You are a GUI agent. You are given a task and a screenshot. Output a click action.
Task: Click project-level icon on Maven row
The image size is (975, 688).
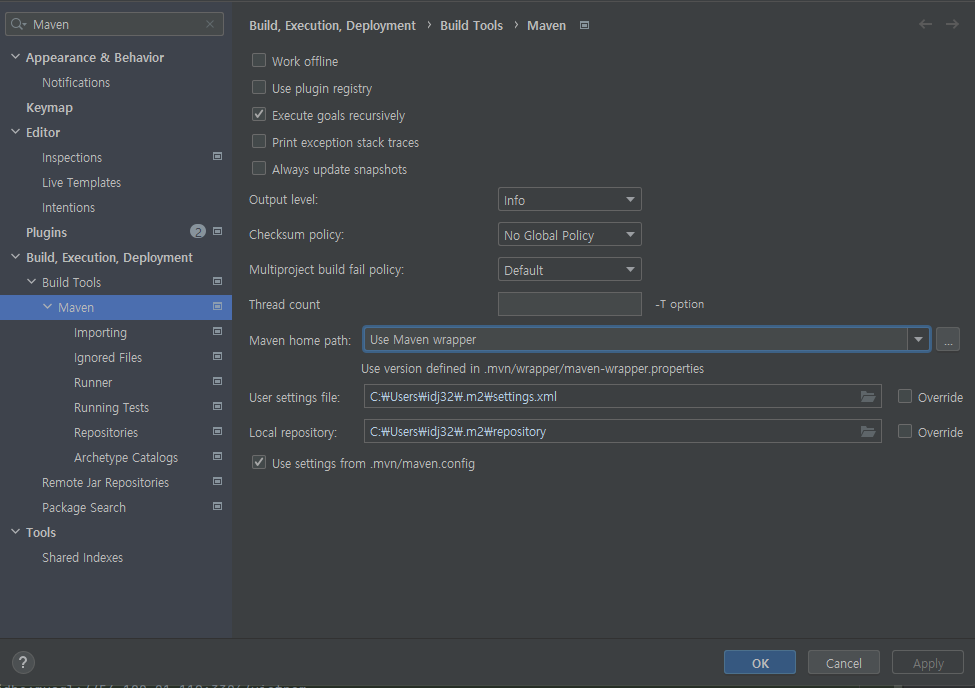[218, 306]
